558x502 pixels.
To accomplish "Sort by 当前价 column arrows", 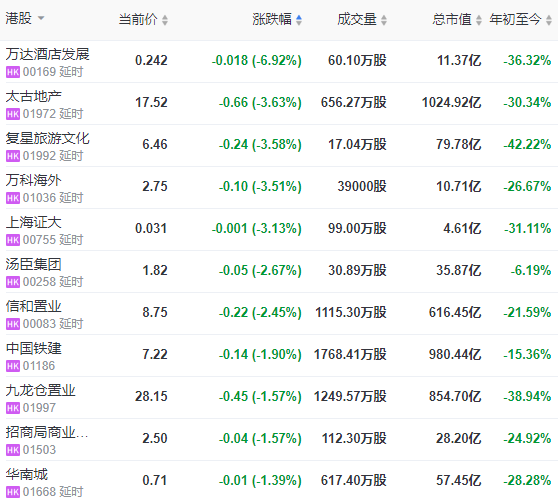I will [165, 20].
